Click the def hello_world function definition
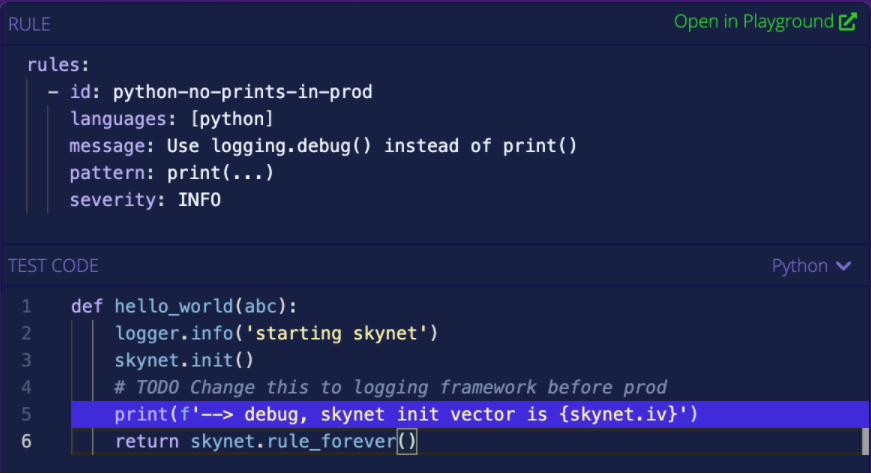 [184, 306]
